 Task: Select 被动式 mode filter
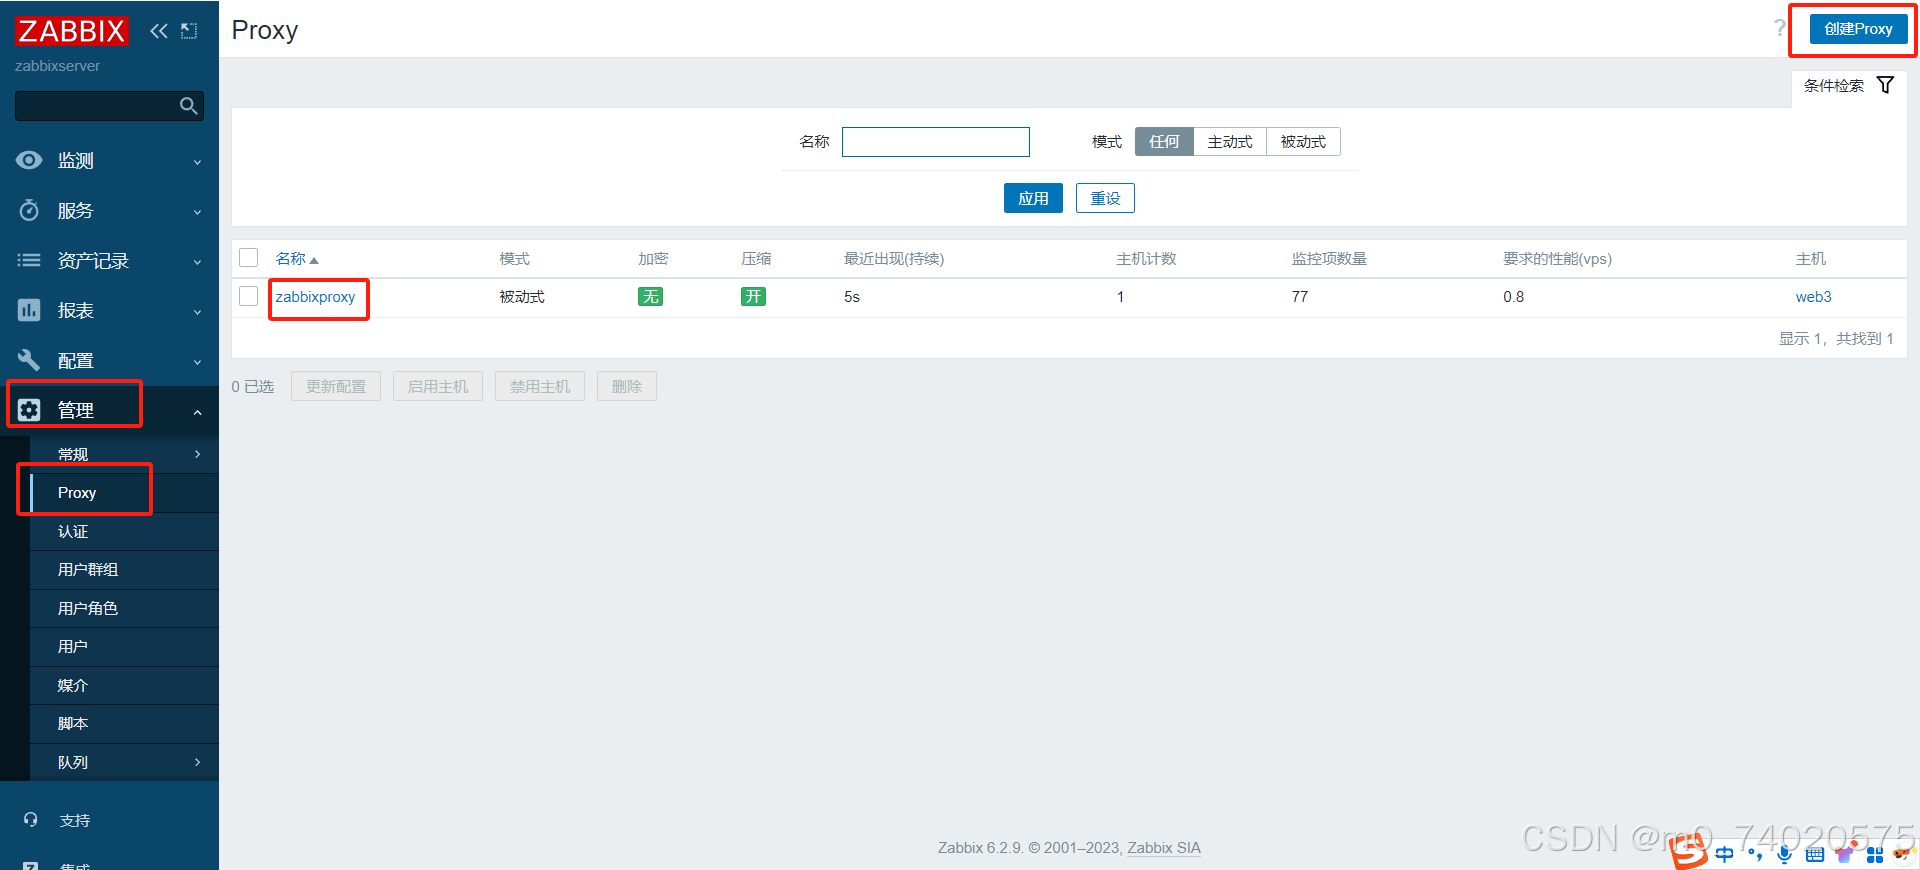coord(1303,142)
